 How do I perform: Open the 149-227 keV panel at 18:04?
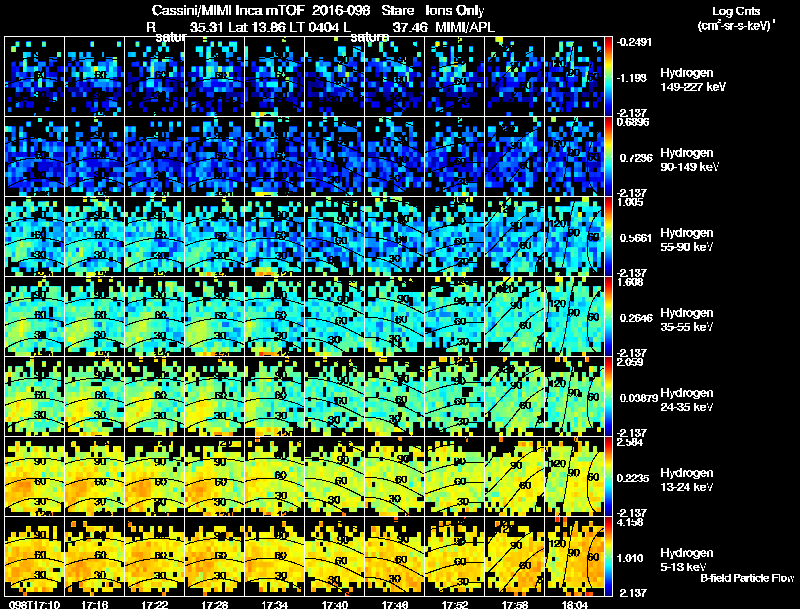tap(574, 77)
